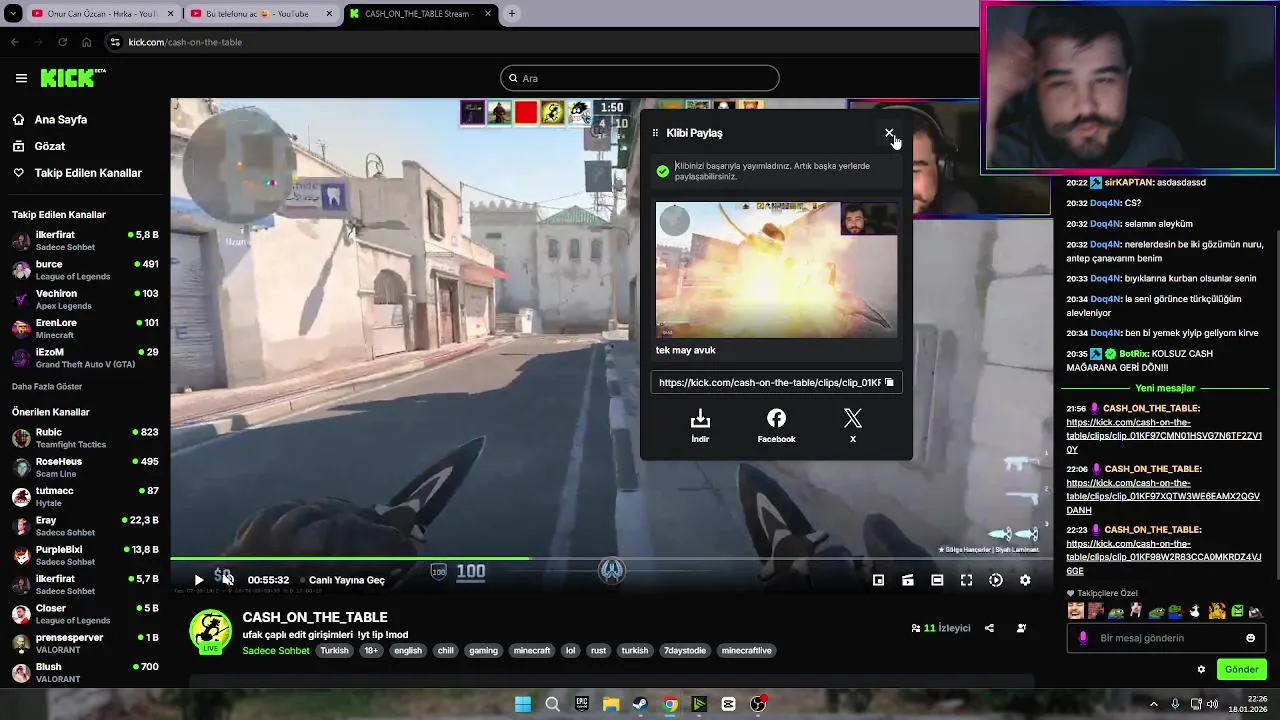Copy the clip URL with the copy icon
1280x720 pixels.
889,382
